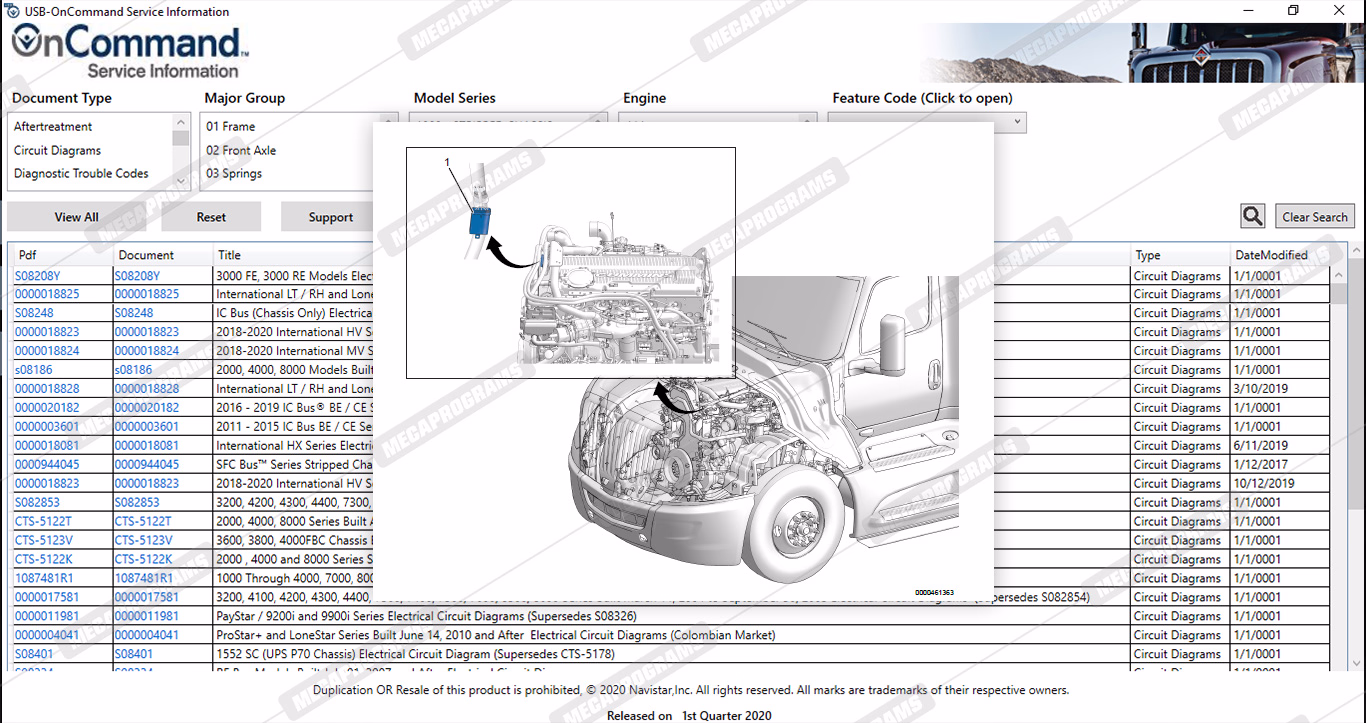Click the app icon in title bar
Image resolution: width=1366 pixels, height=723 pixels.
tap(12, 11)
